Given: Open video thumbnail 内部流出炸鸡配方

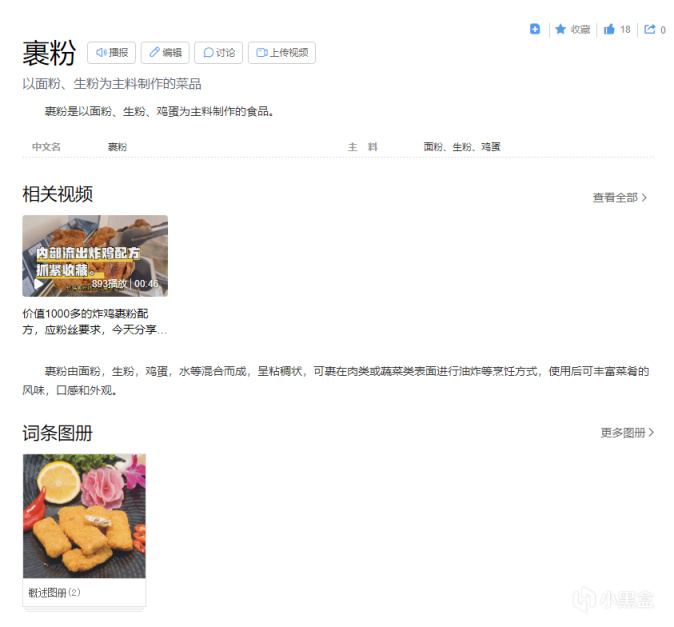Looking at the screenshot, I should (95, 256).
